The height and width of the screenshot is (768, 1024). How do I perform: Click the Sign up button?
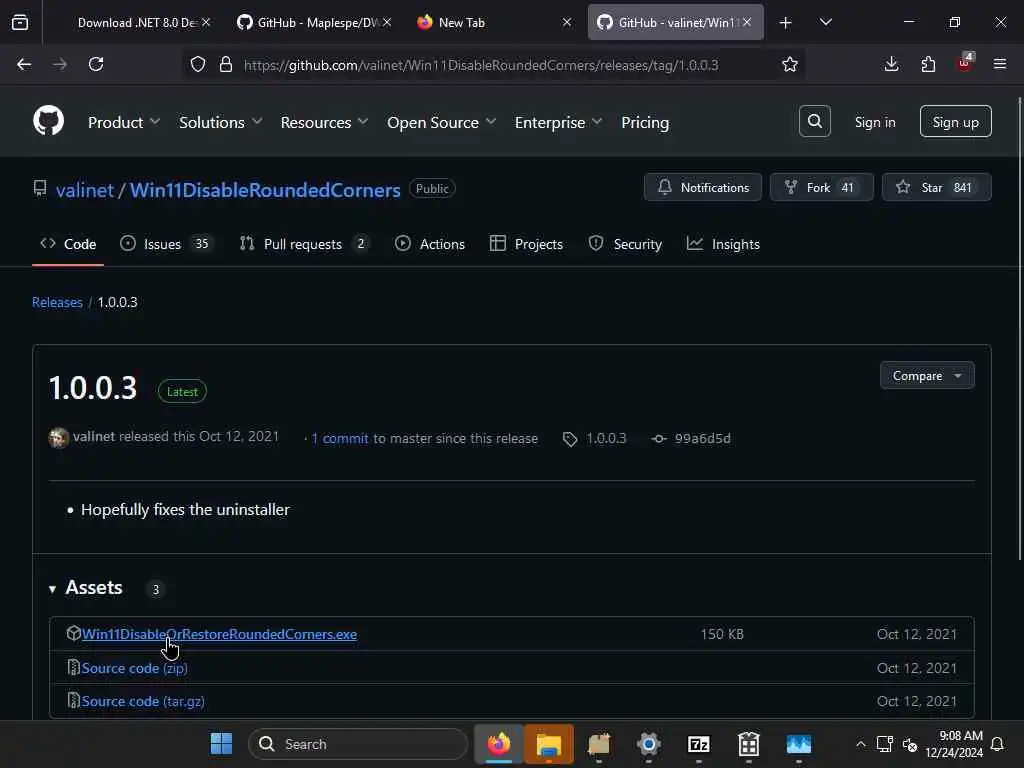[x=955, y=121]
